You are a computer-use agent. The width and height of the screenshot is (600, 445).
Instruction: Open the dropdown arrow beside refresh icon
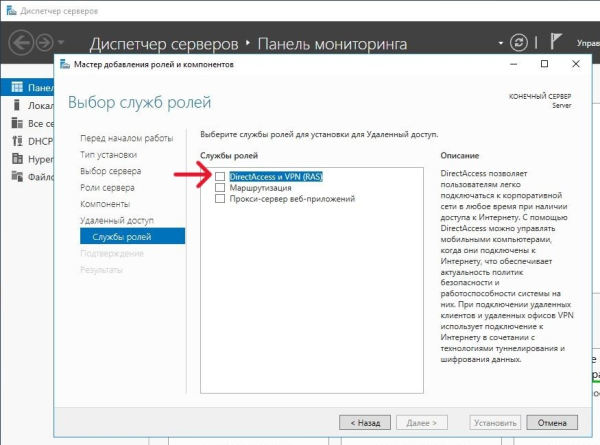tap(501, 43)
